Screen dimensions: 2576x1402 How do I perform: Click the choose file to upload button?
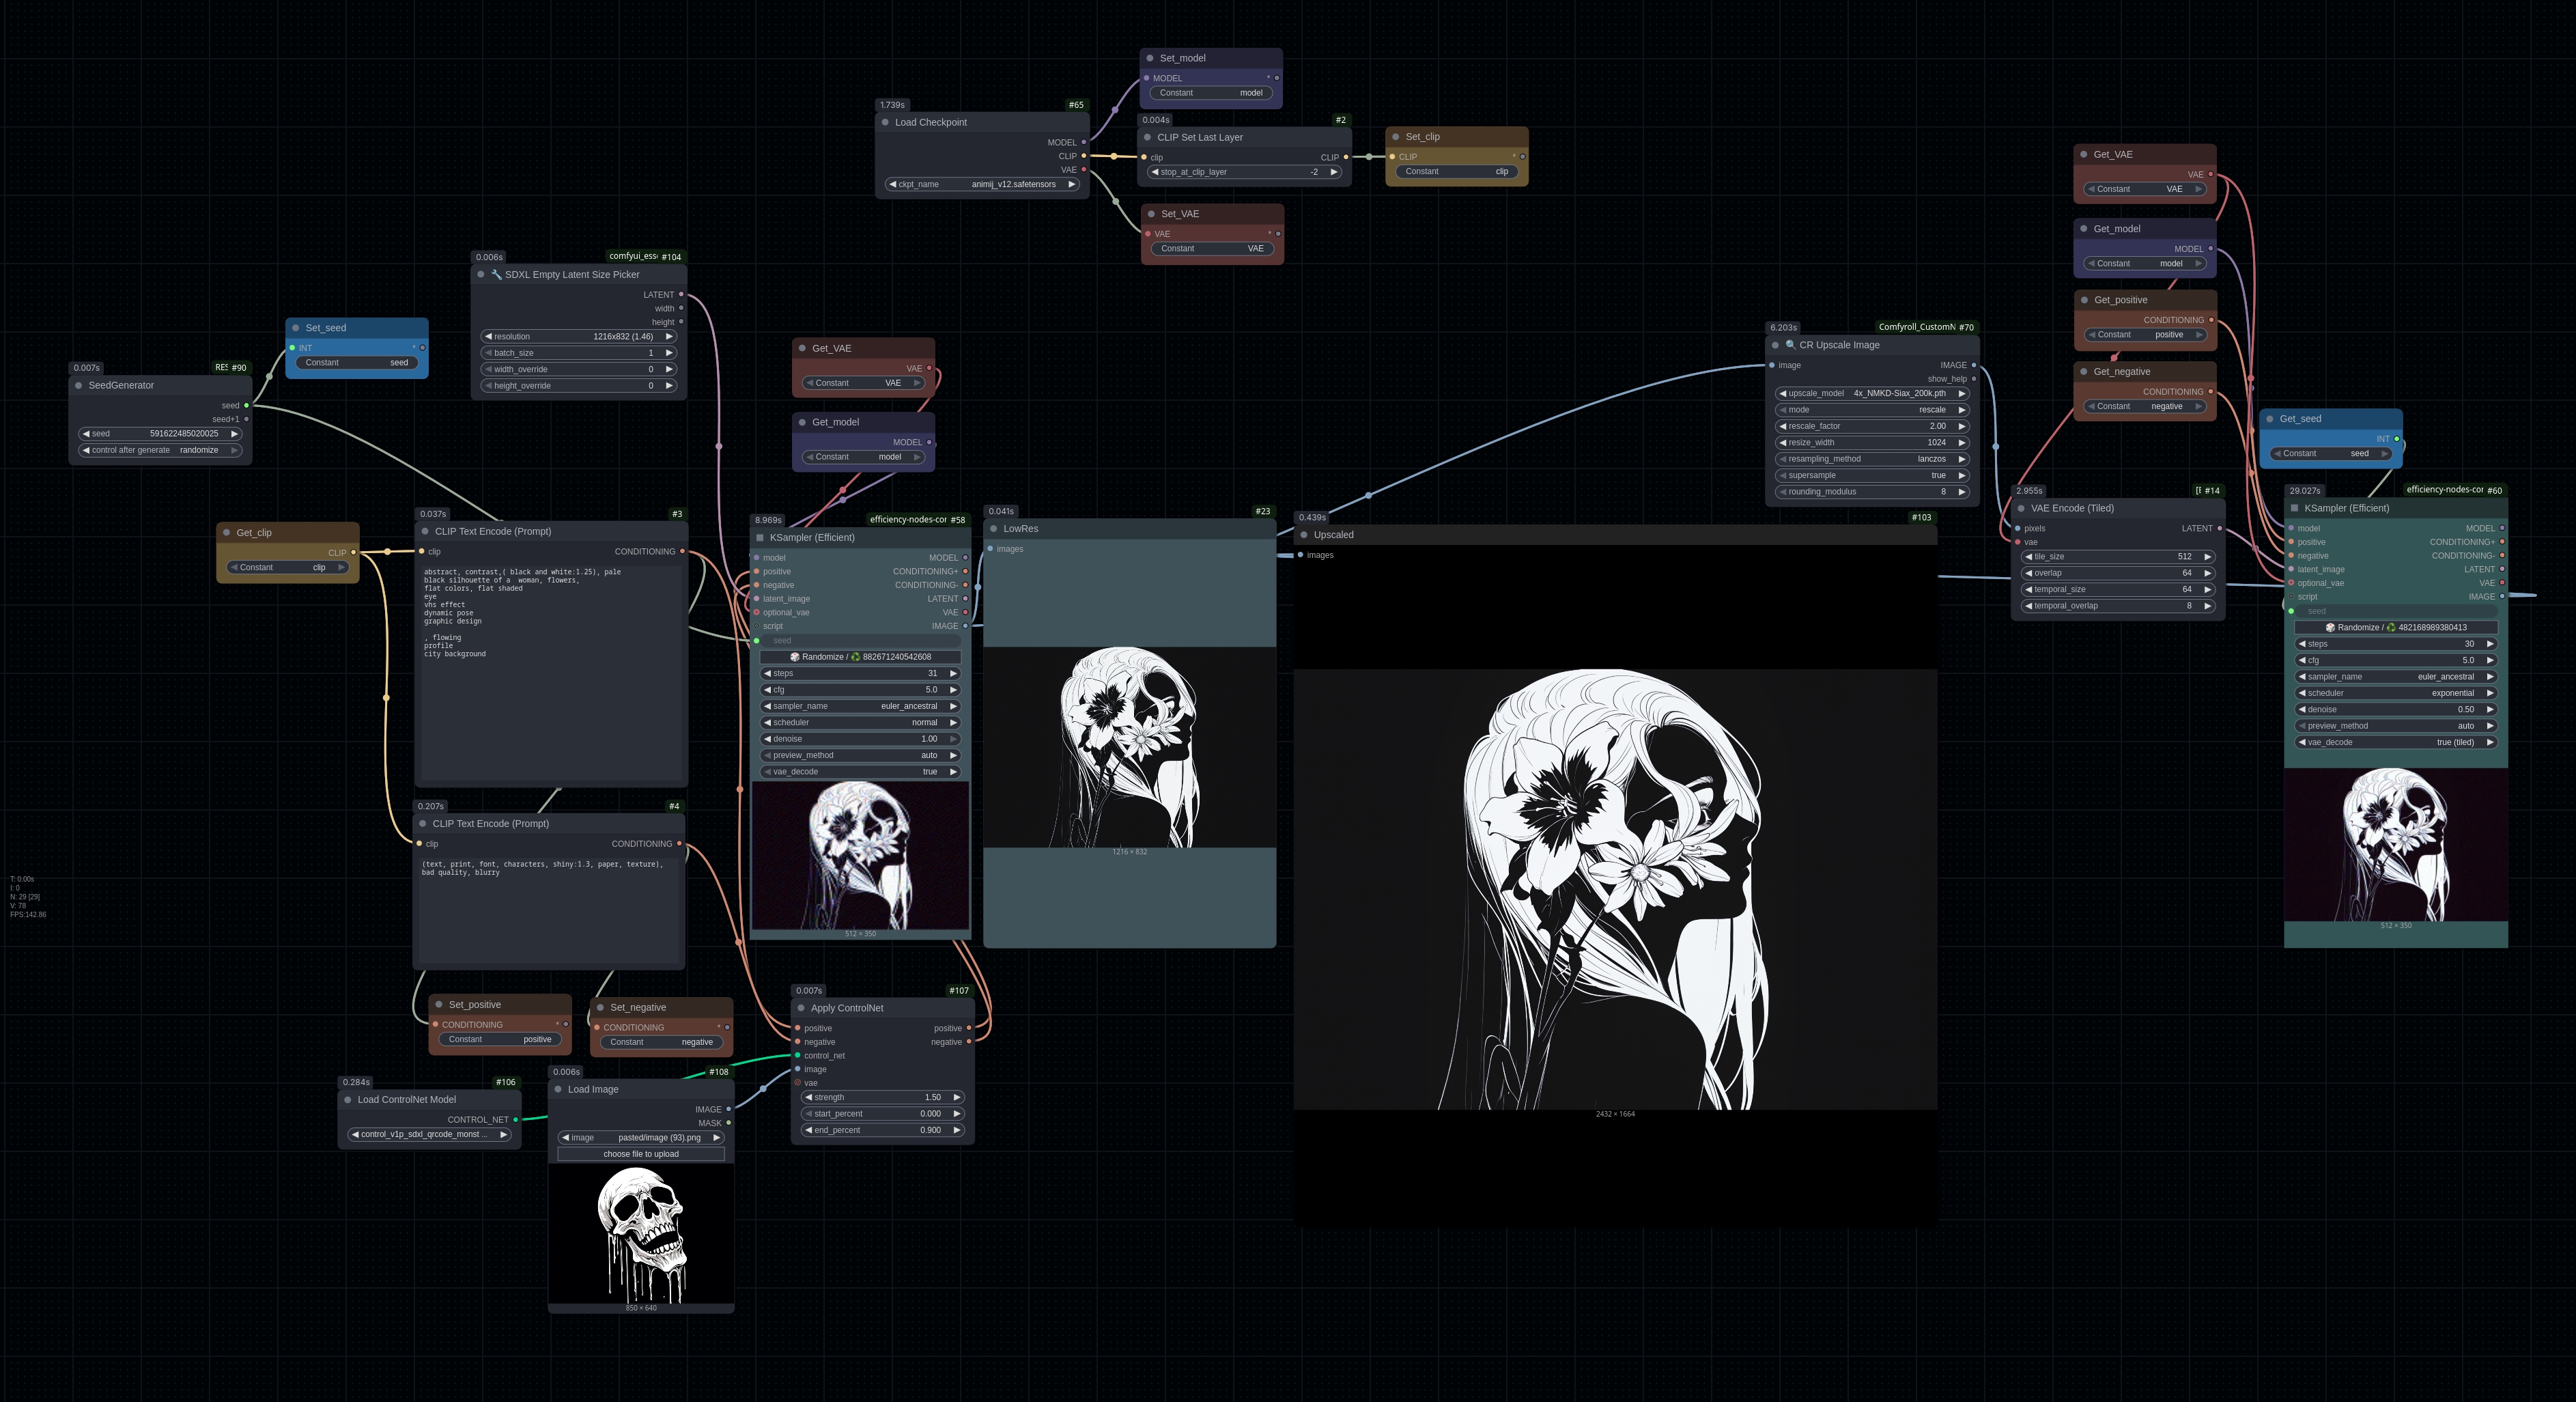[x=641, y=1154]
